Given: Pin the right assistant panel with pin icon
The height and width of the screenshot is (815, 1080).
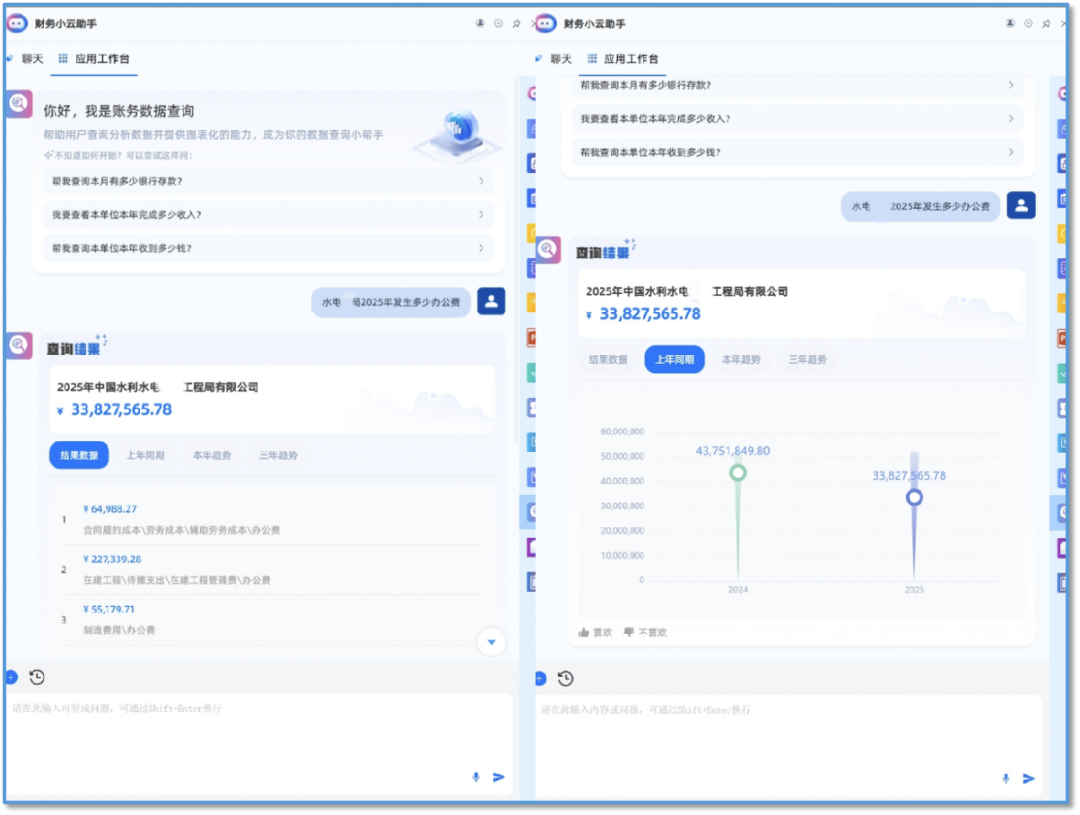Looking at the screenshot, I should (x=1046, y=23).
